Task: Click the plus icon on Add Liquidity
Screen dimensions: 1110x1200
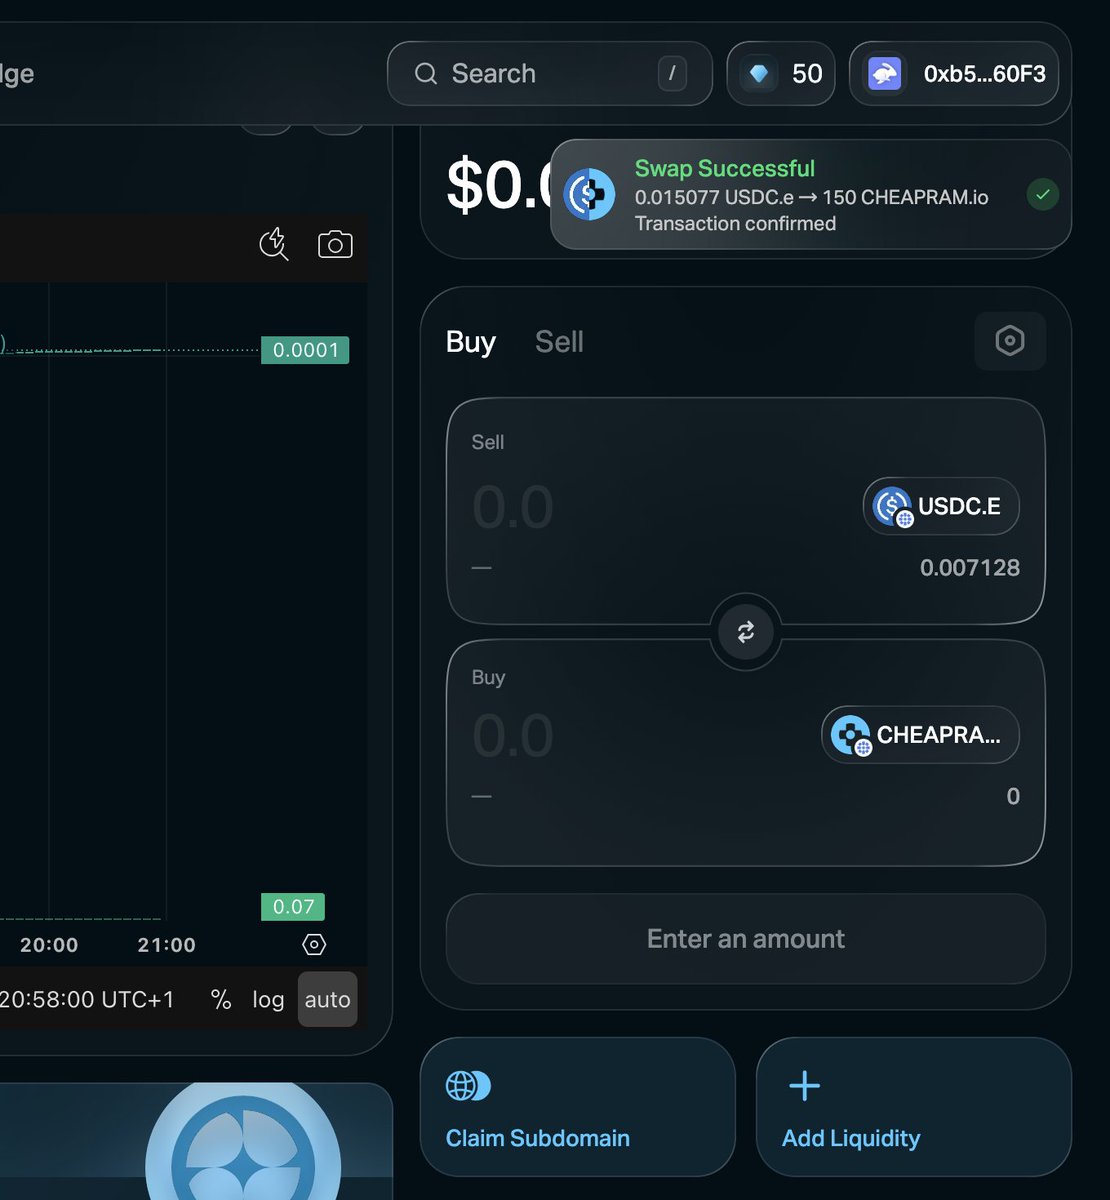Action: (x=805, y=1086)
